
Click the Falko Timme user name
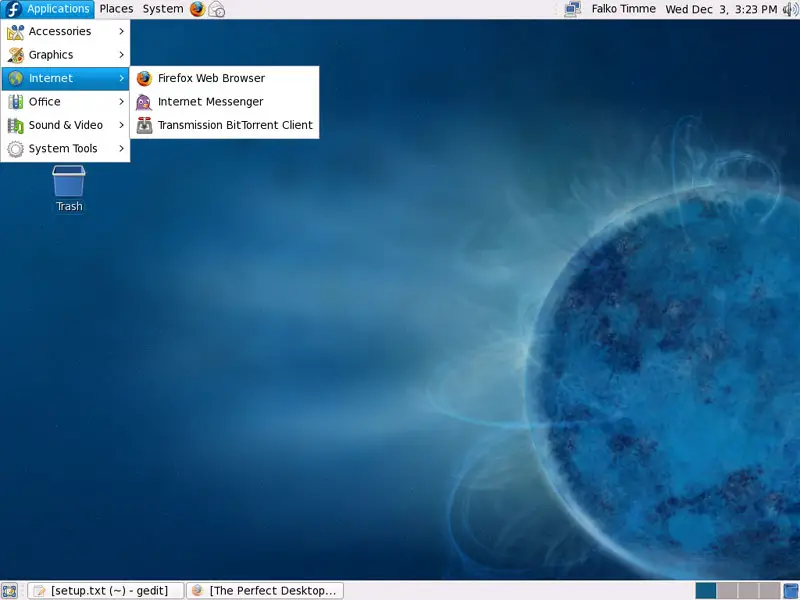click(623, 9)
